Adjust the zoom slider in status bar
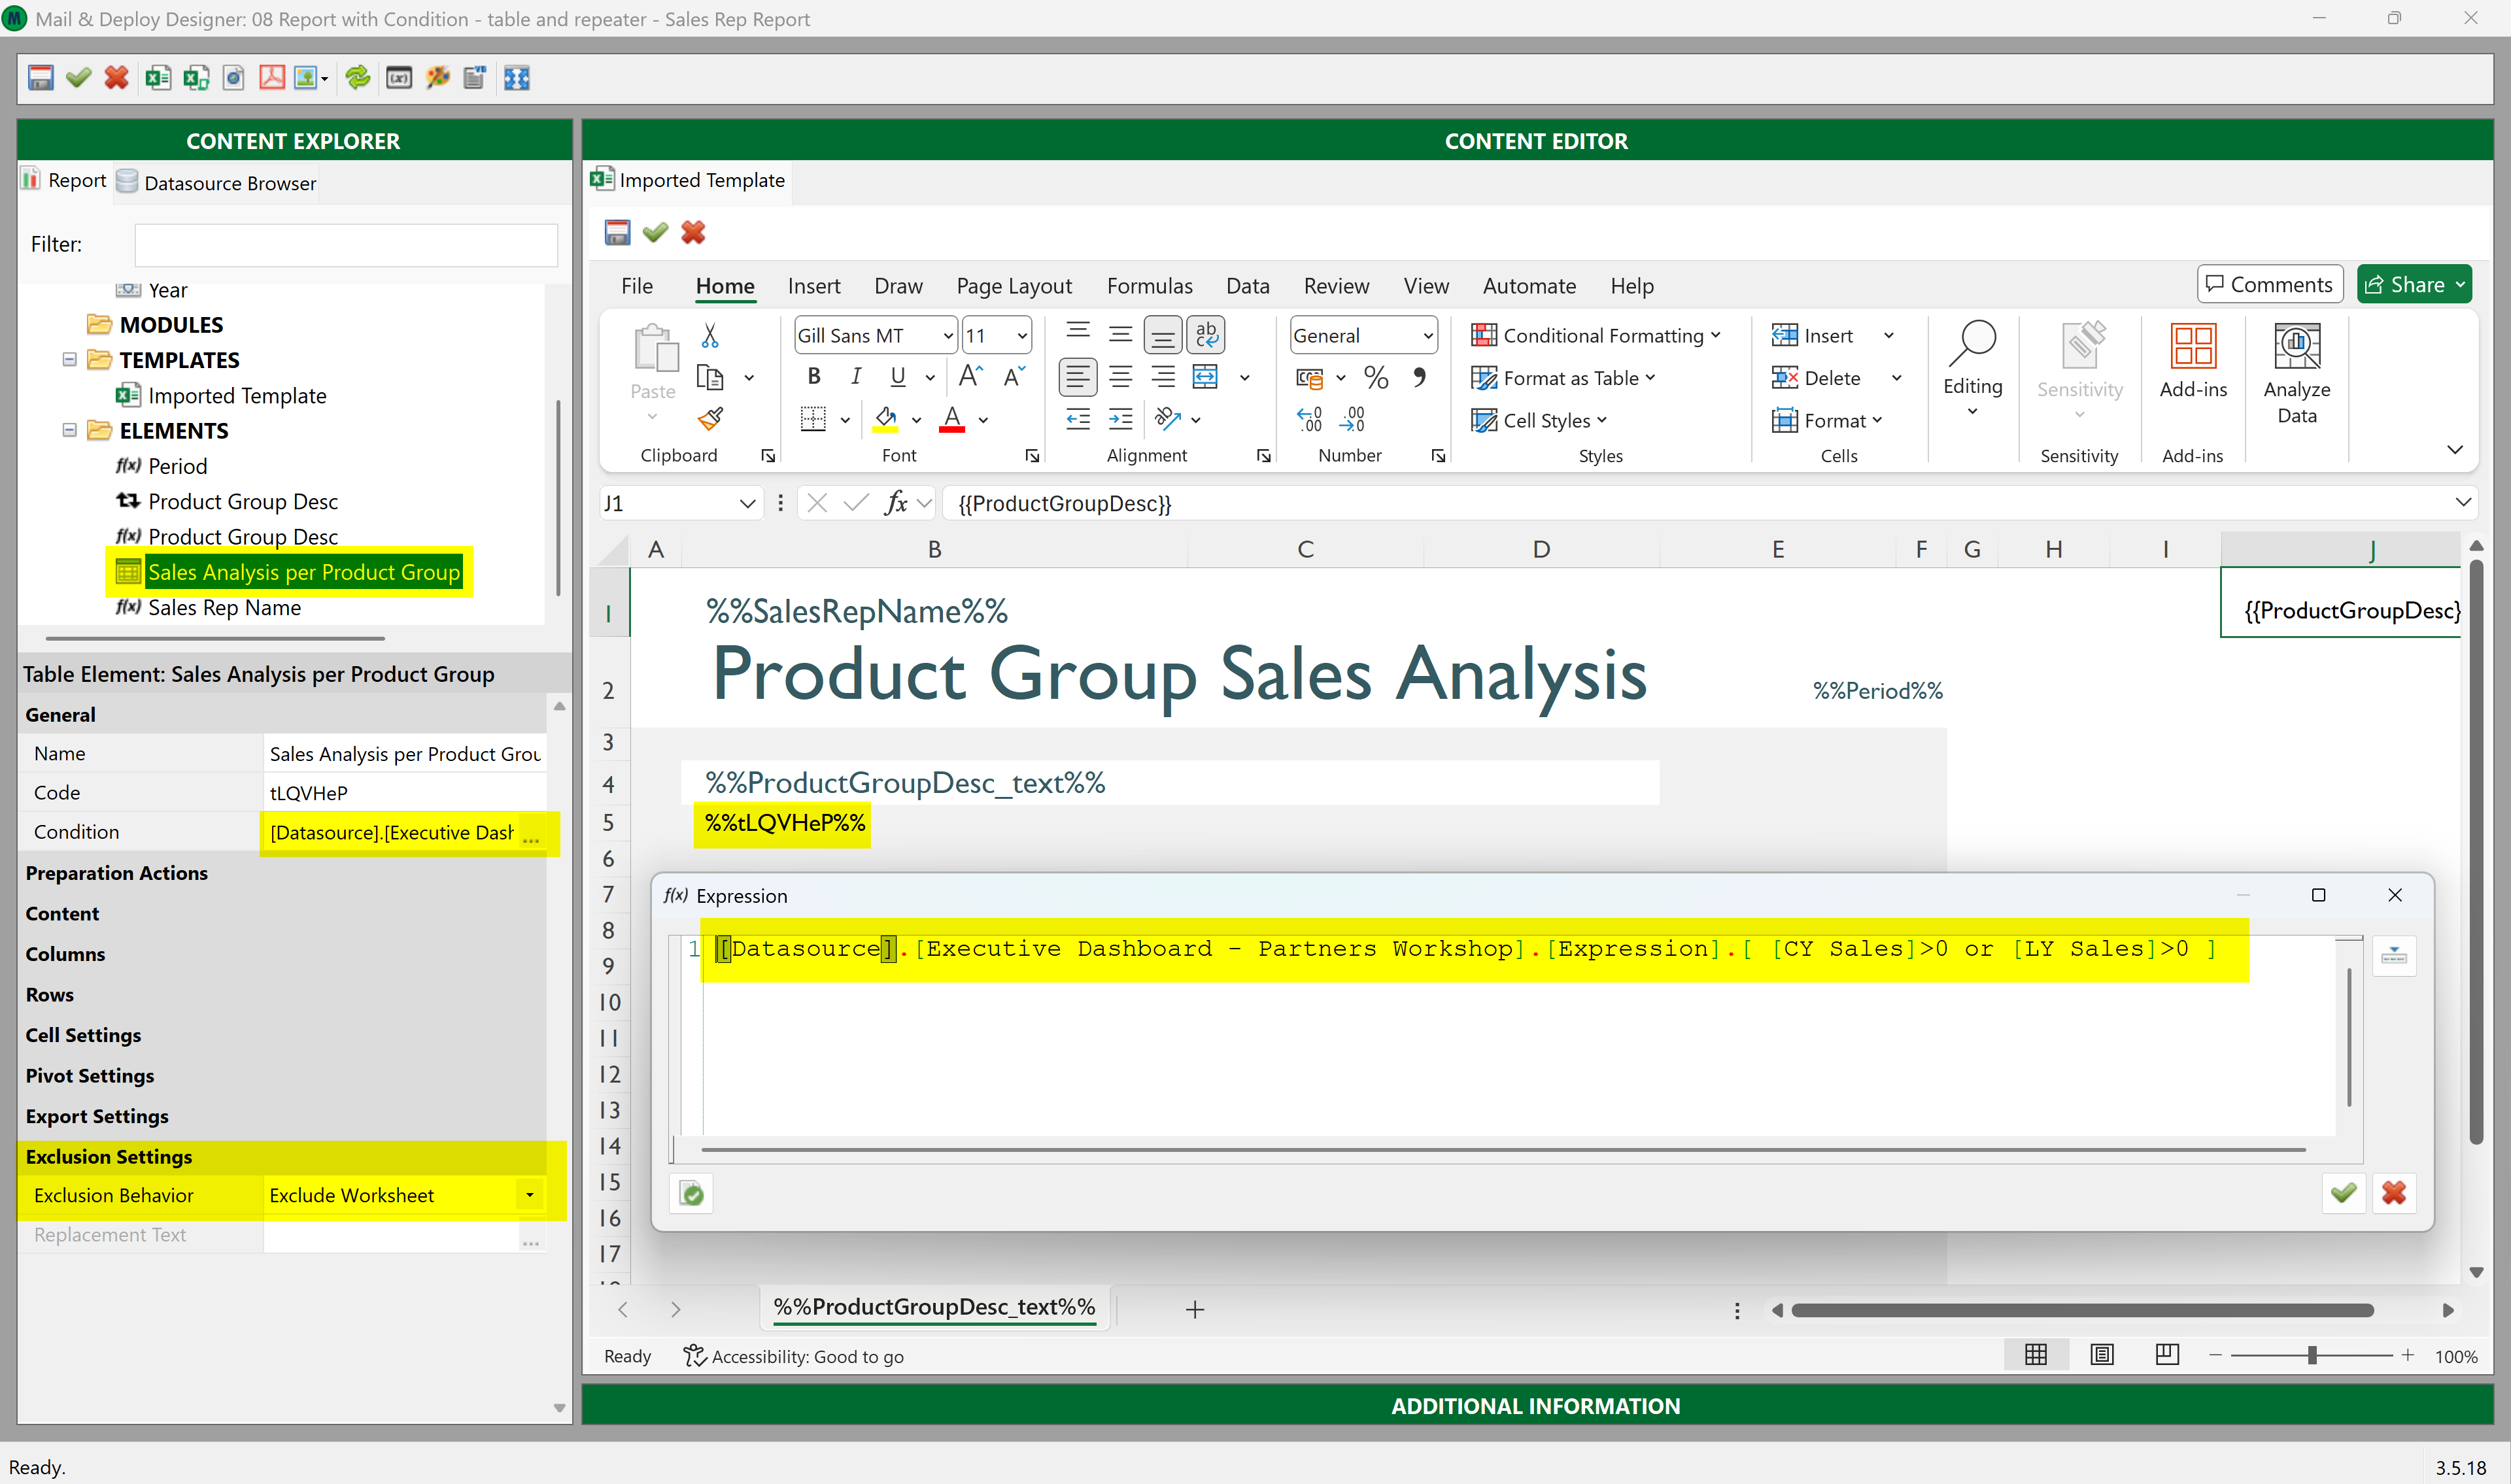Image resolution: width=2511 pixels, height=1484 pixels. (x=2311, y=1355)
